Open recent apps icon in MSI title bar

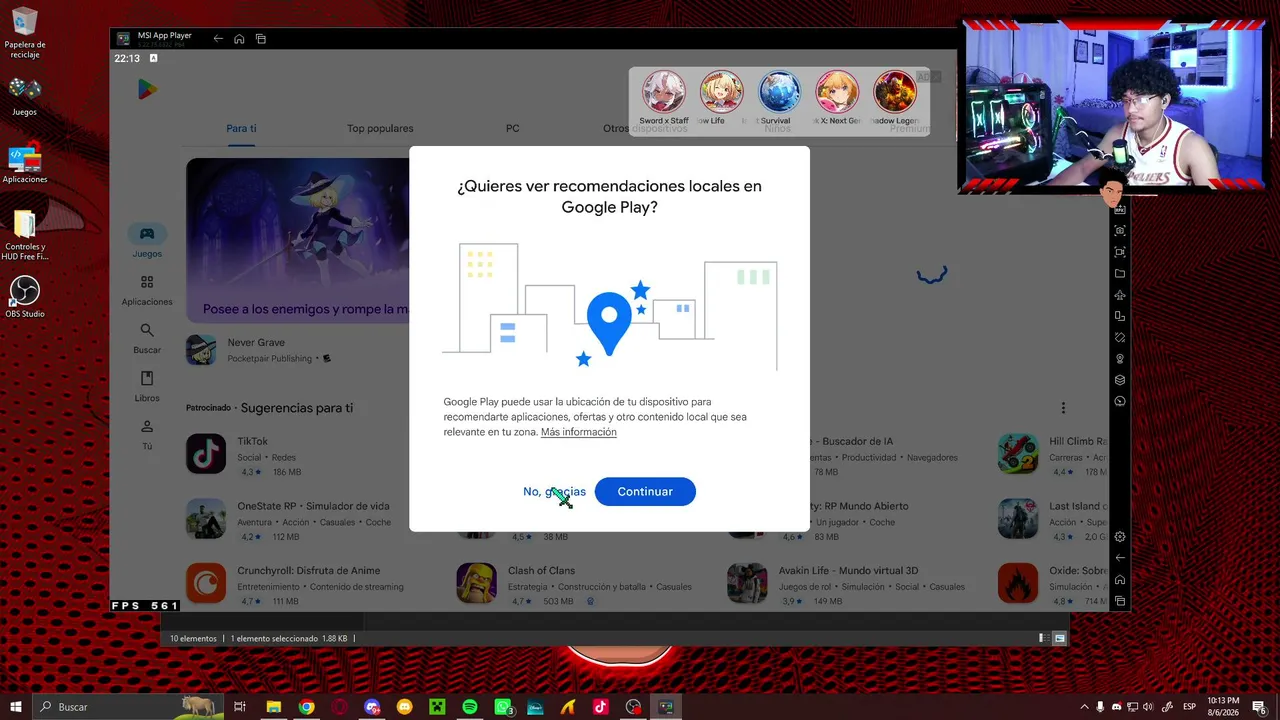(261, 39)
